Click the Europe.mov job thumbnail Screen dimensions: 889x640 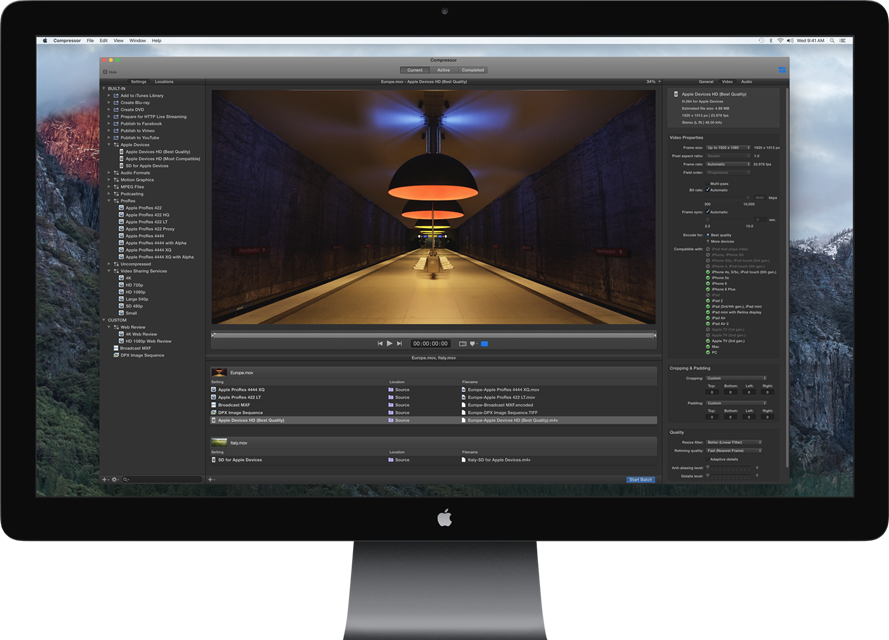219,372
